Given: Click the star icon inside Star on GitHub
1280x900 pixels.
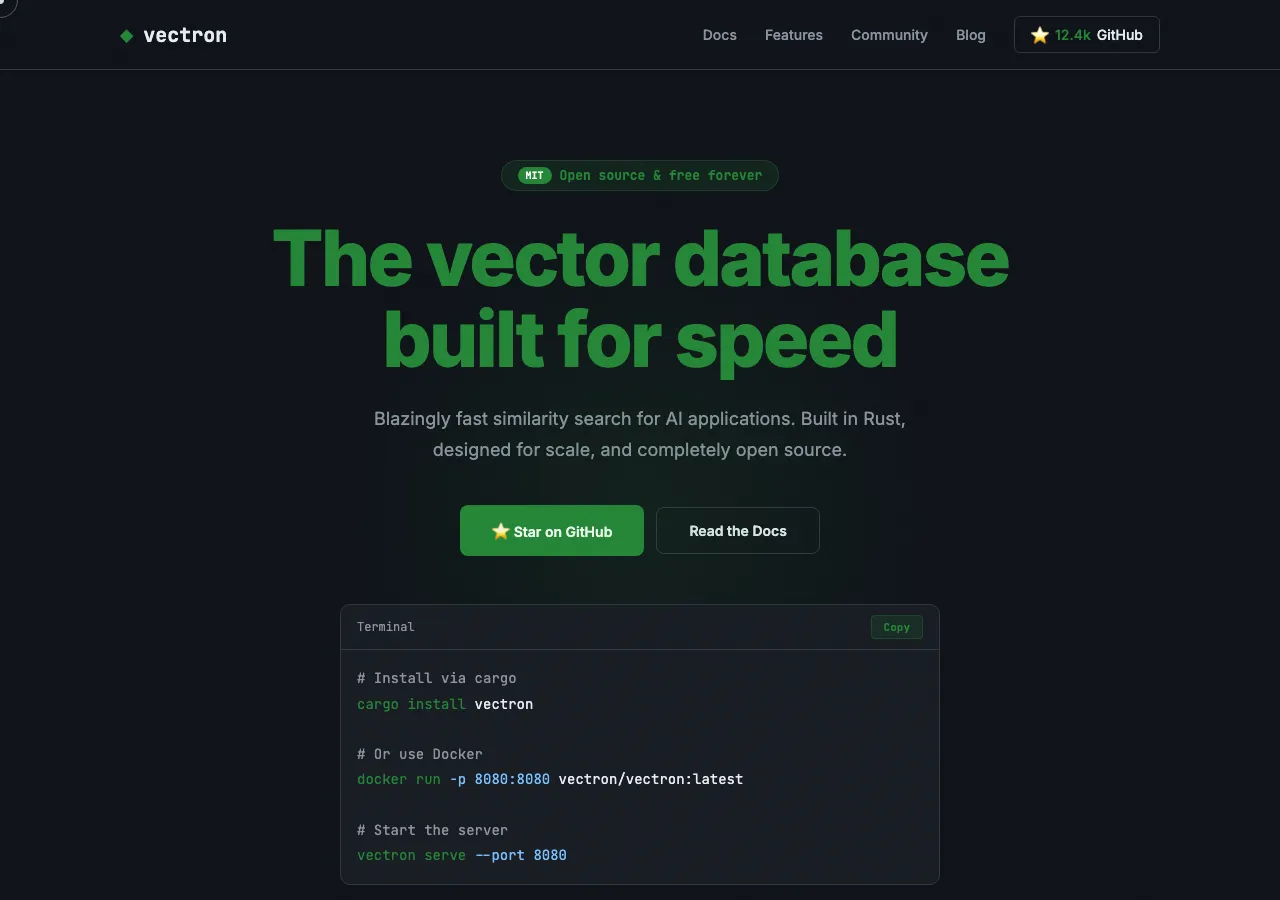Looking at the screenshot, I should point(500,531).
